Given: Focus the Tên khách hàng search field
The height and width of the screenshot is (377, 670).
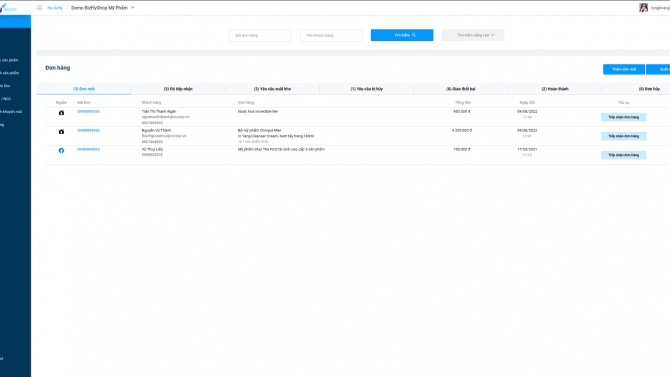Looking at the screenshot, I should [x=331, y=35].
